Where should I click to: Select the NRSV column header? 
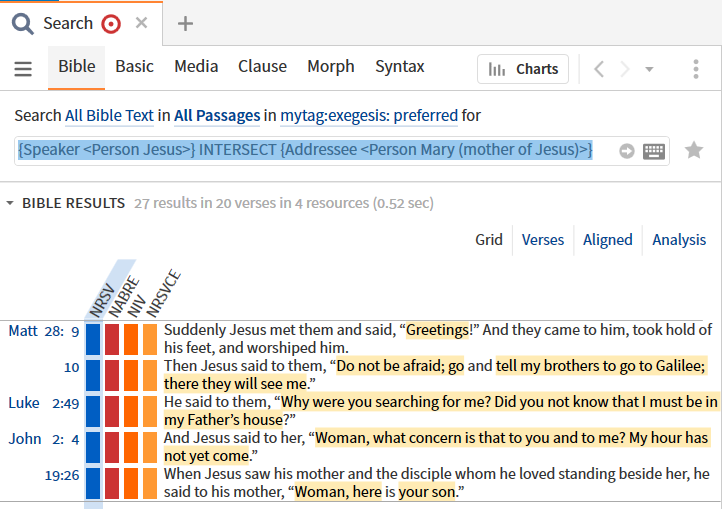click(x=102, y=300)
